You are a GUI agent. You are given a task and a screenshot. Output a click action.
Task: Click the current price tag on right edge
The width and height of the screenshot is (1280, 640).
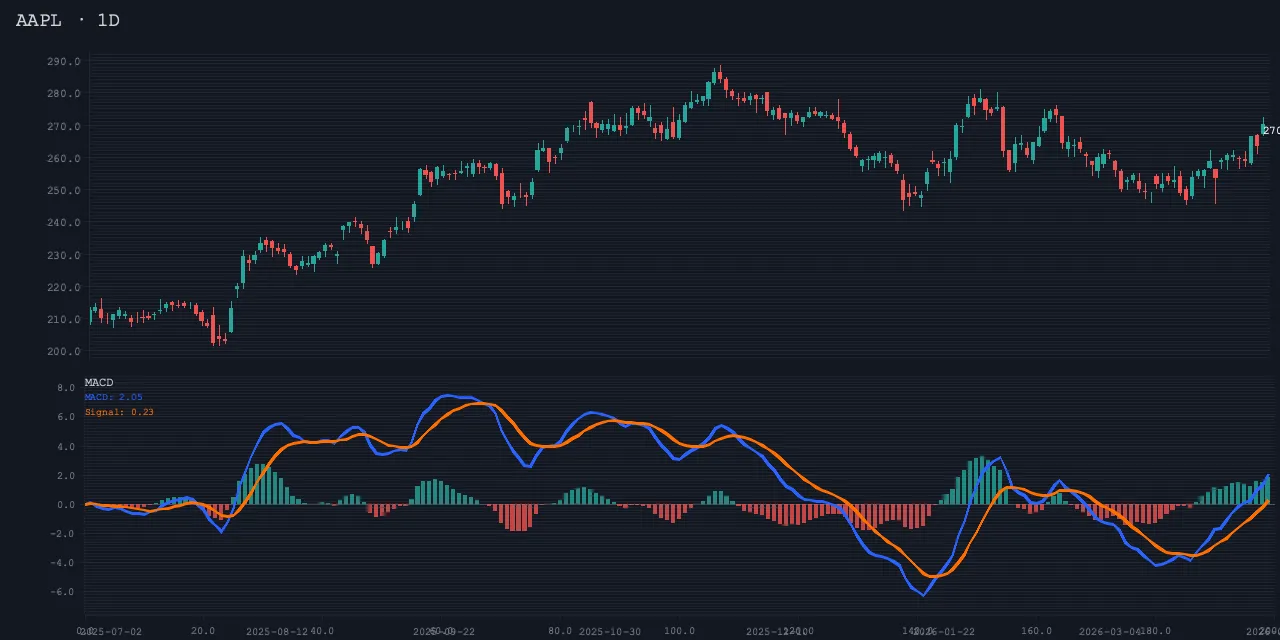click(x=1270, y=131)
